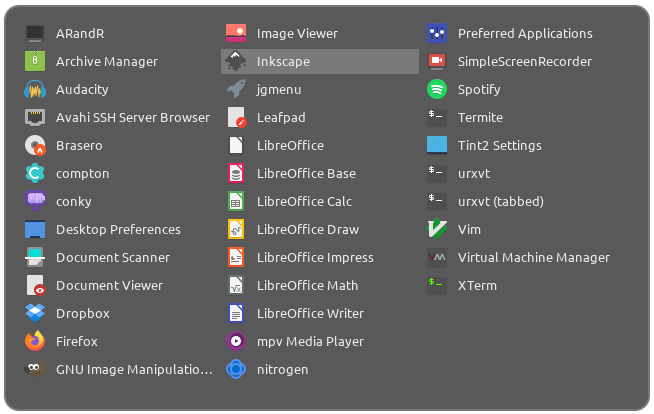Launch LibreOffice Impress from its orange icon

236,257
